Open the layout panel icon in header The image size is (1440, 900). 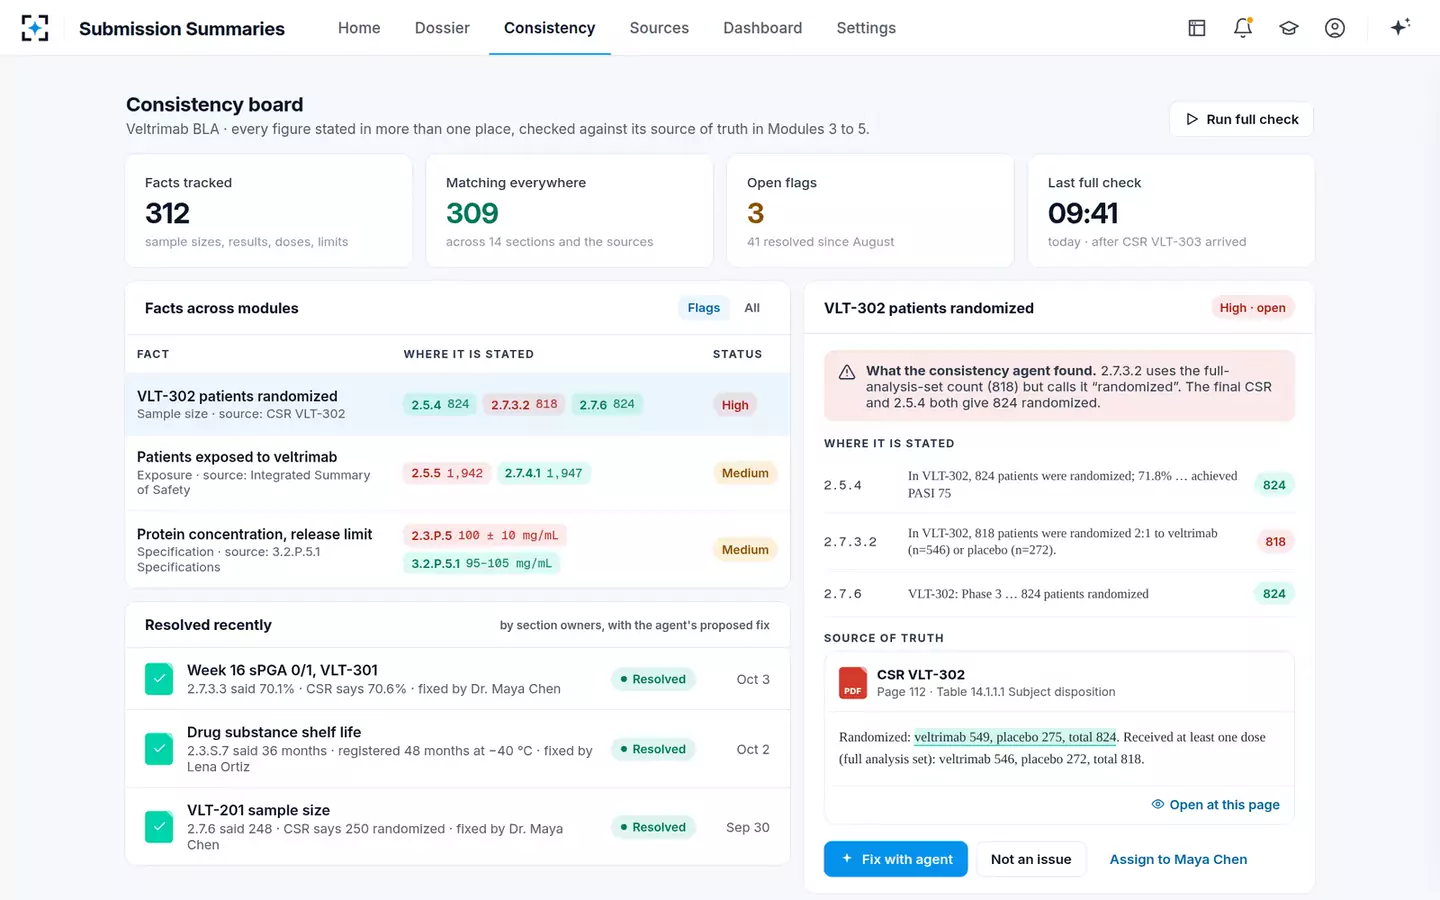point(1197,28)
